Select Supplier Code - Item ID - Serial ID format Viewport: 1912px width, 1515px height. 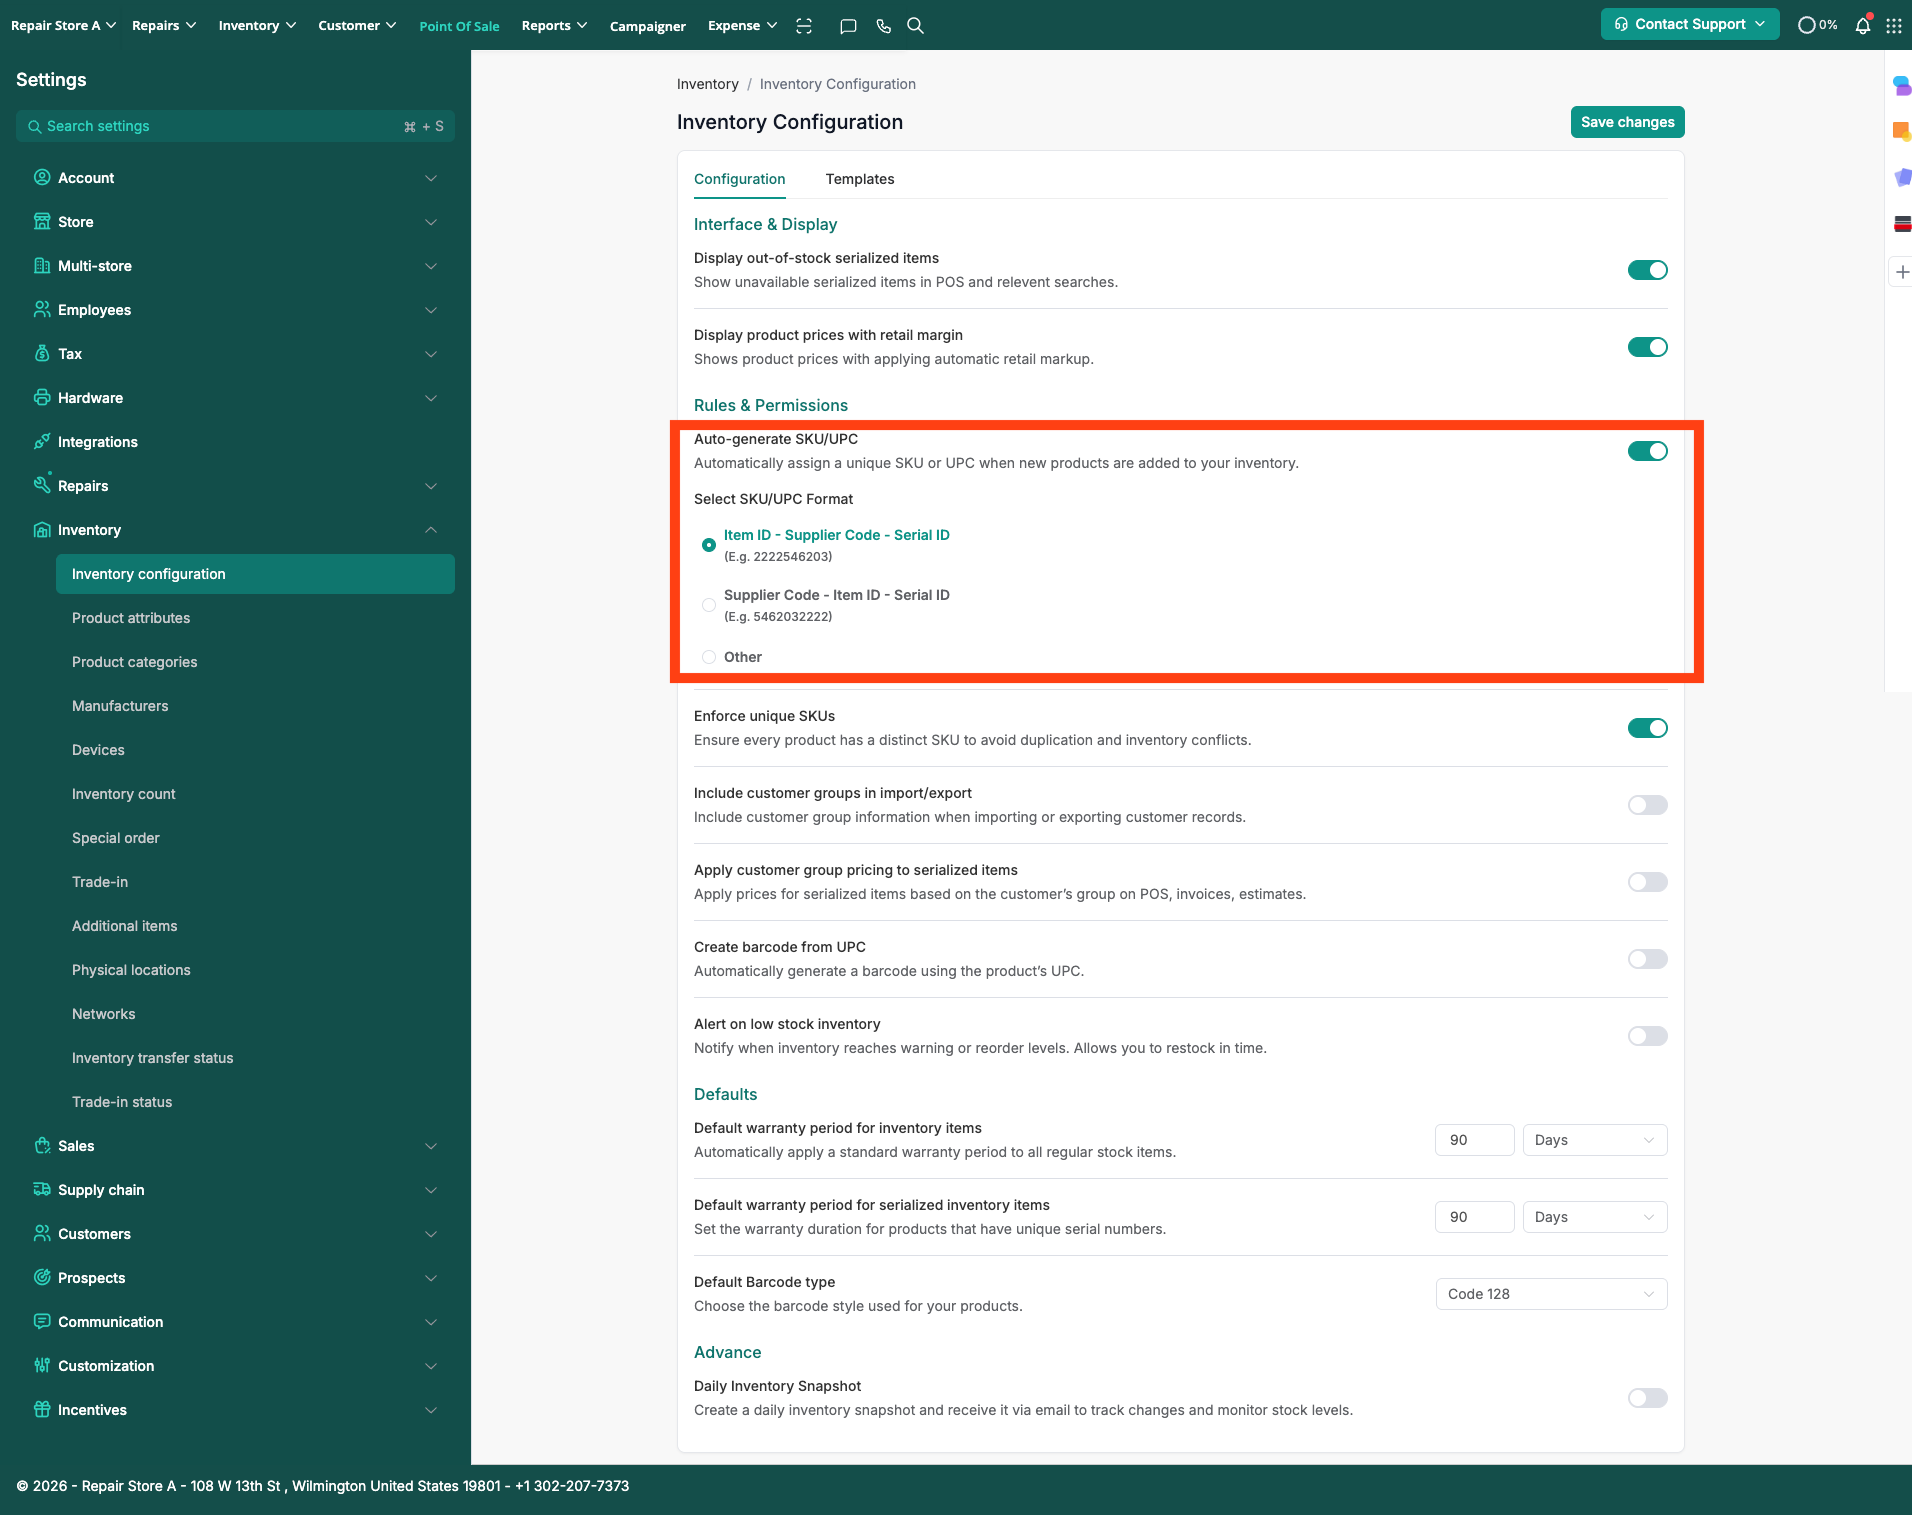709,605
